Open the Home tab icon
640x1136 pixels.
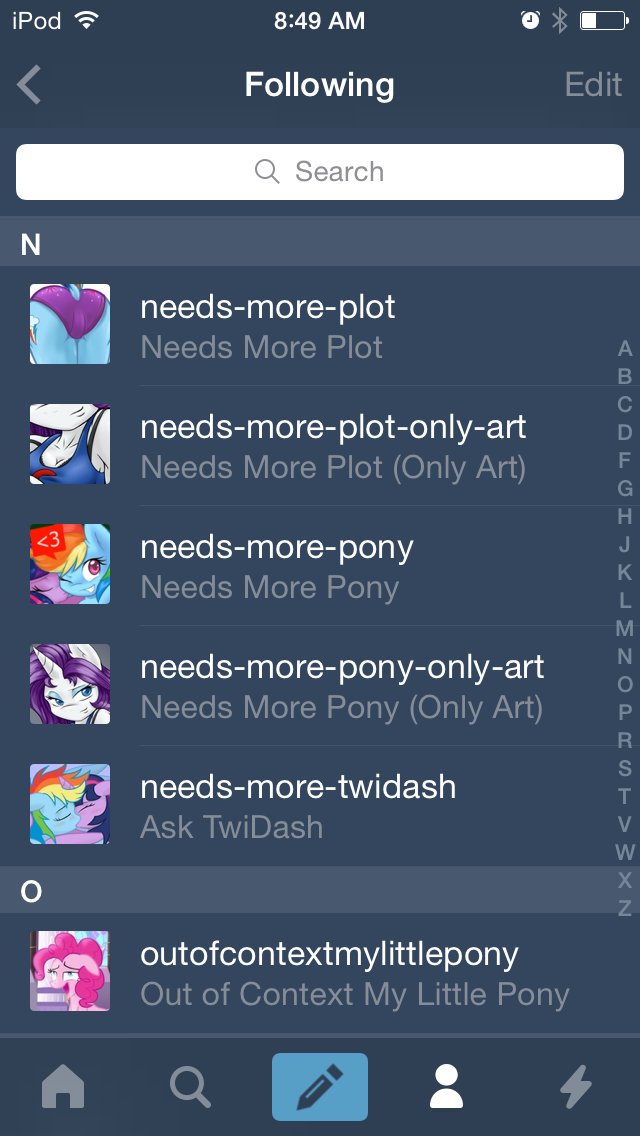click(x=63, y=1087)
